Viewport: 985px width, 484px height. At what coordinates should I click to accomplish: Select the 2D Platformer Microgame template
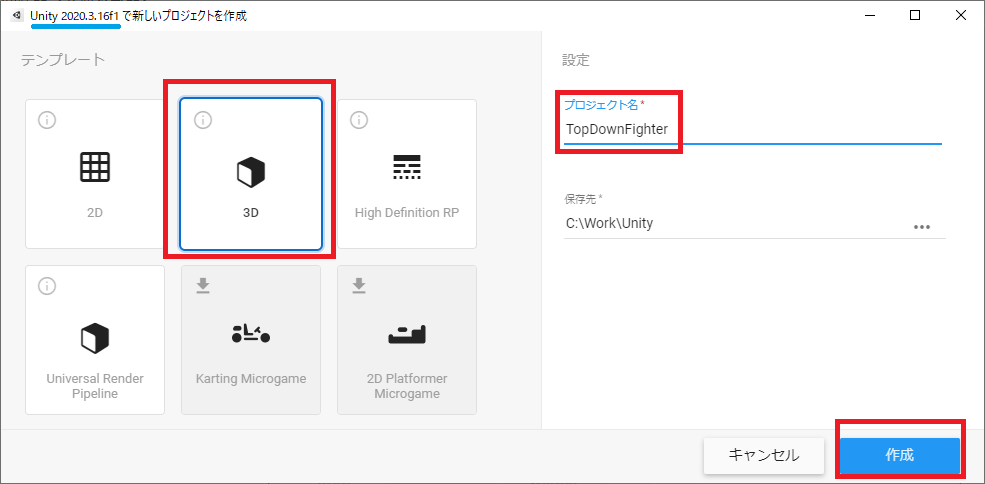[406, 339]
